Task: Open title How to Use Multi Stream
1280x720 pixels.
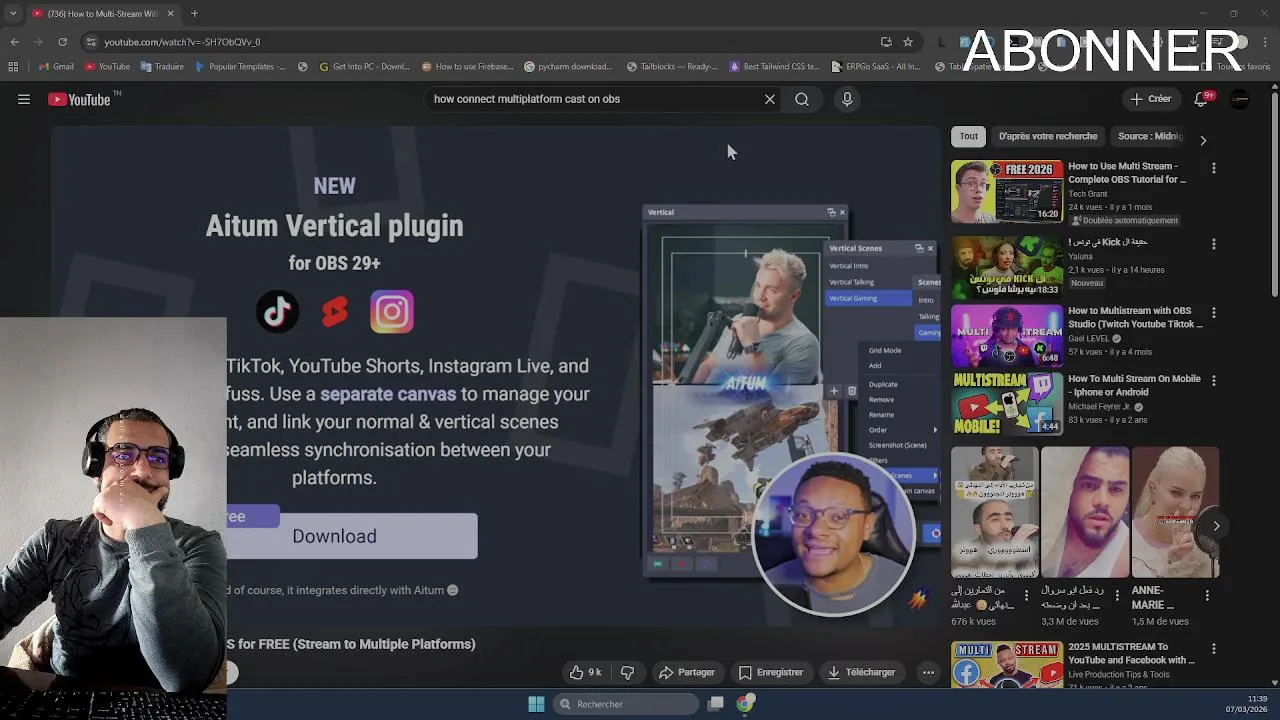Action: click(1127, 173)
